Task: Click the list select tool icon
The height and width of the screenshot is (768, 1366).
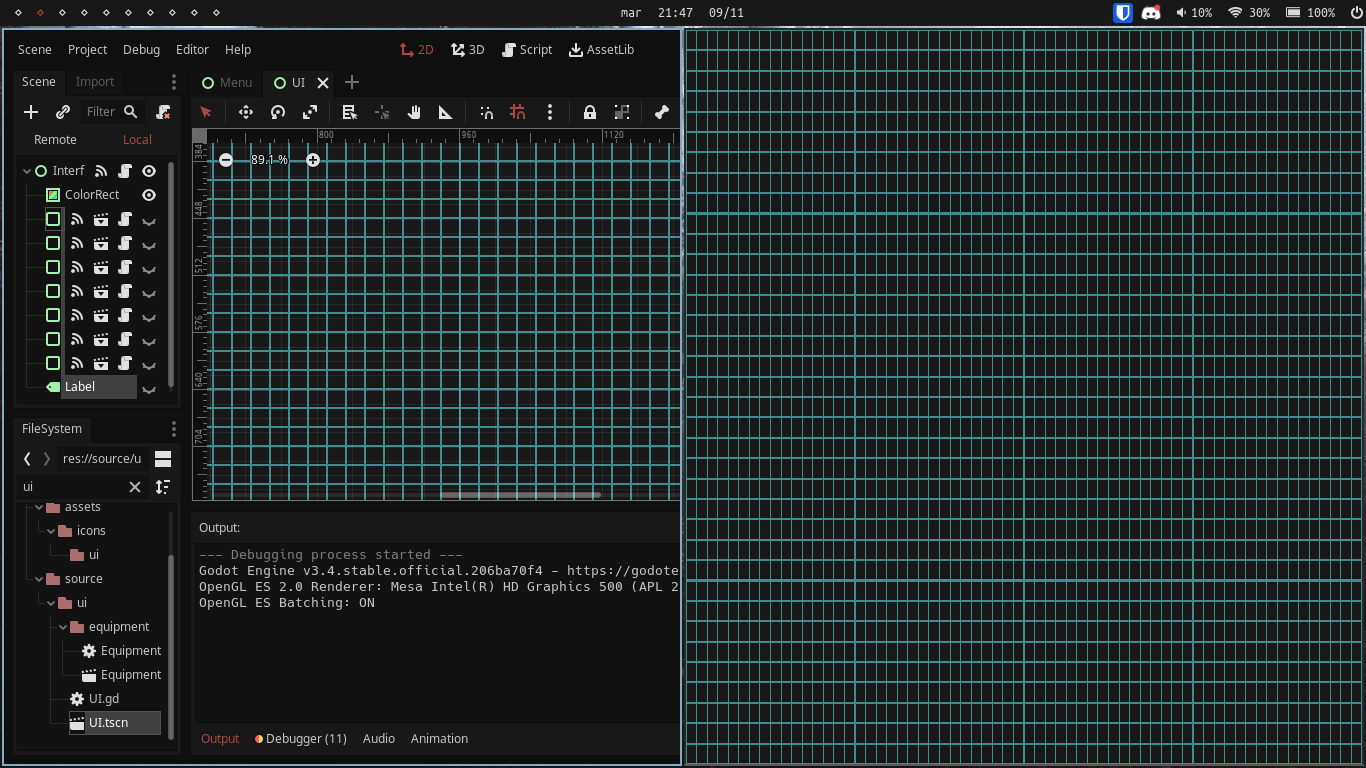Action: tap(350, 112)
